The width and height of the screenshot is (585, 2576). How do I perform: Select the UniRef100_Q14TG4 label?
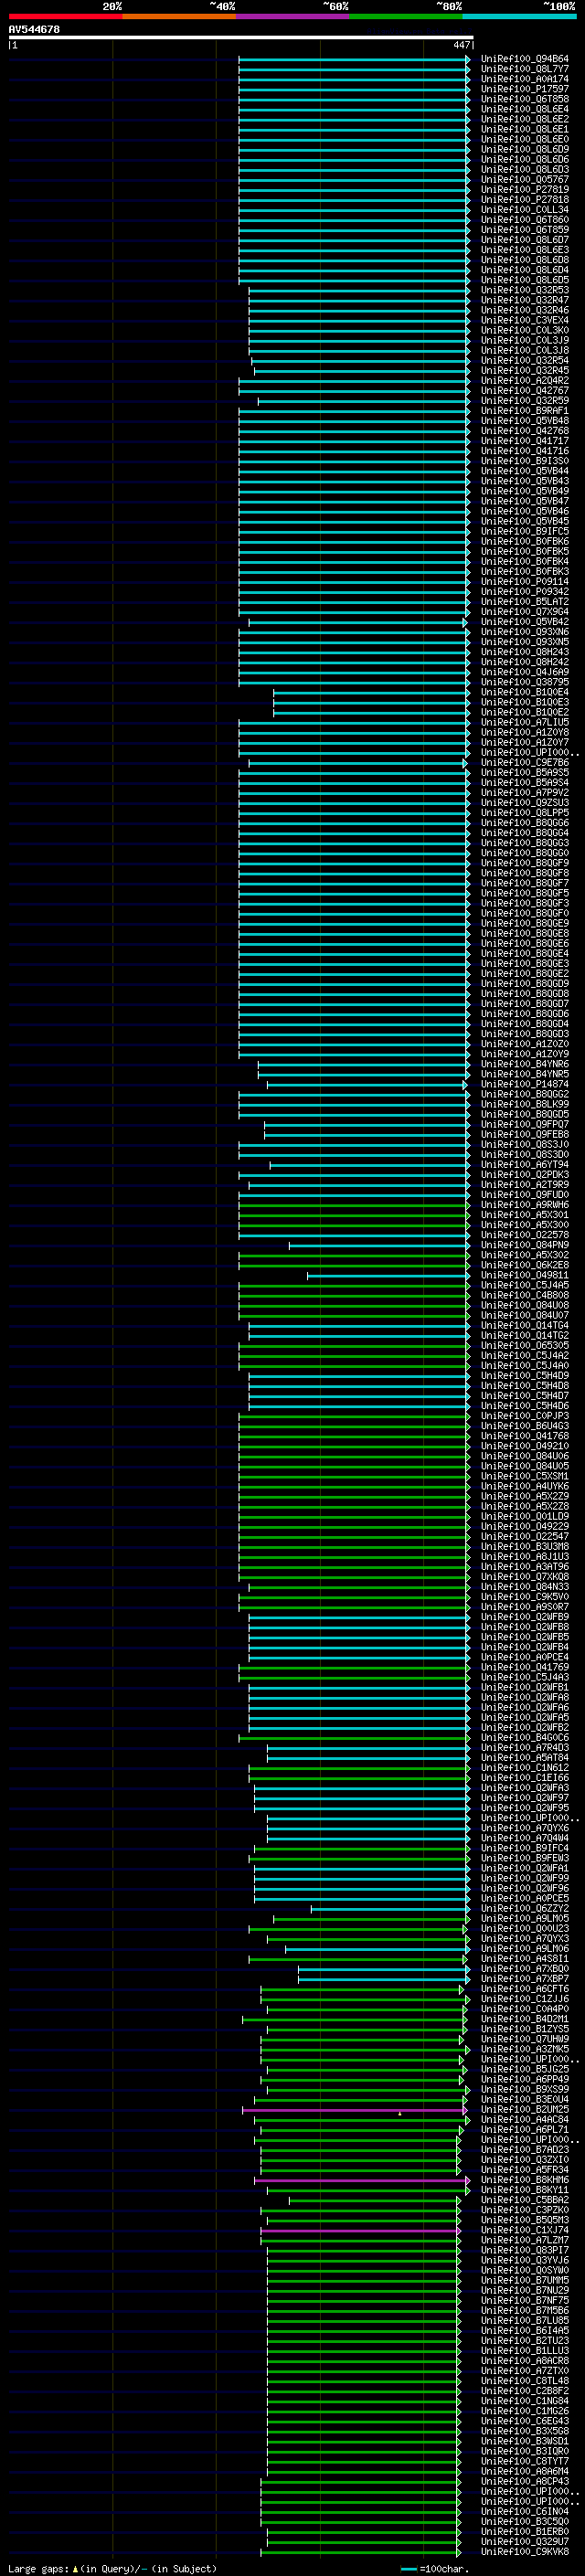click(524, 1326)
